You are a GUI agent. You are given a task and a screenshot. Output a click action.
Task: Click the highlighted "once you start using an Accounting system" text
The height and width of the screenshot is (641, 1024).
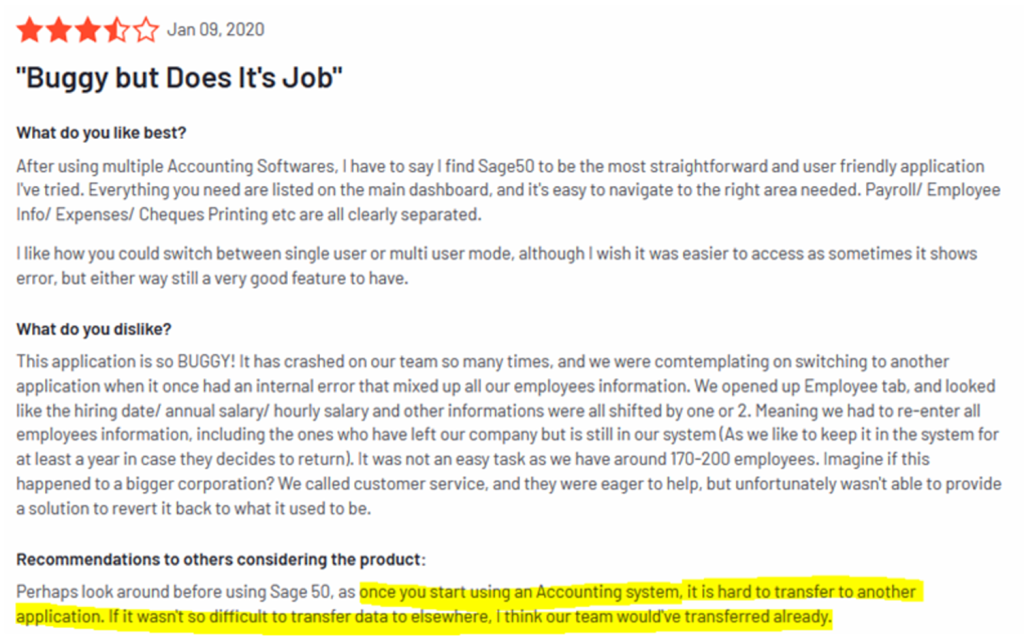tap(519, 592)
